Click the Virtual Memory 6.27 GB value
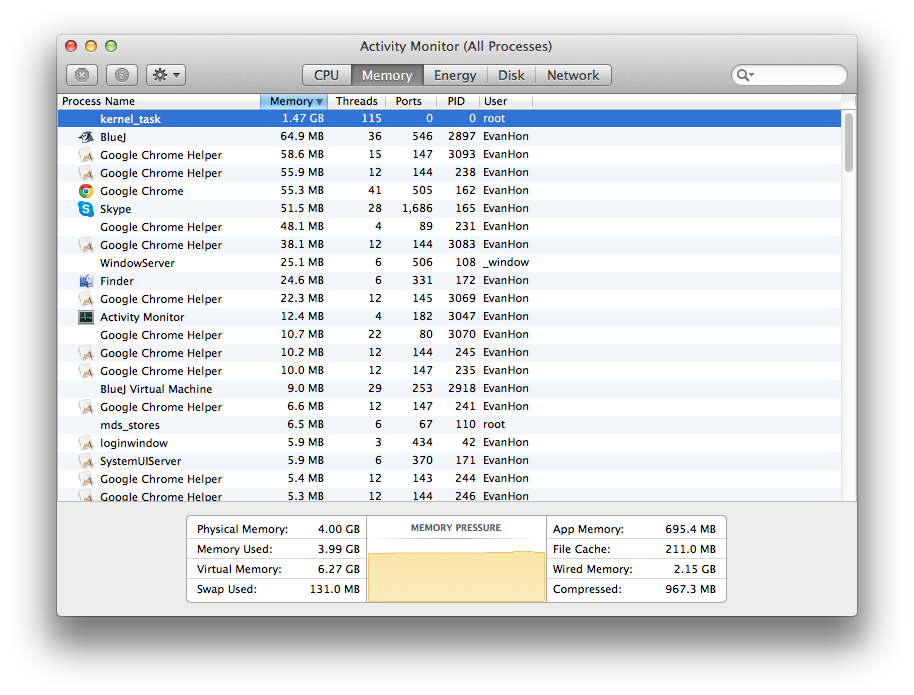This screenshot has width=914, height=695. [339, 569]
